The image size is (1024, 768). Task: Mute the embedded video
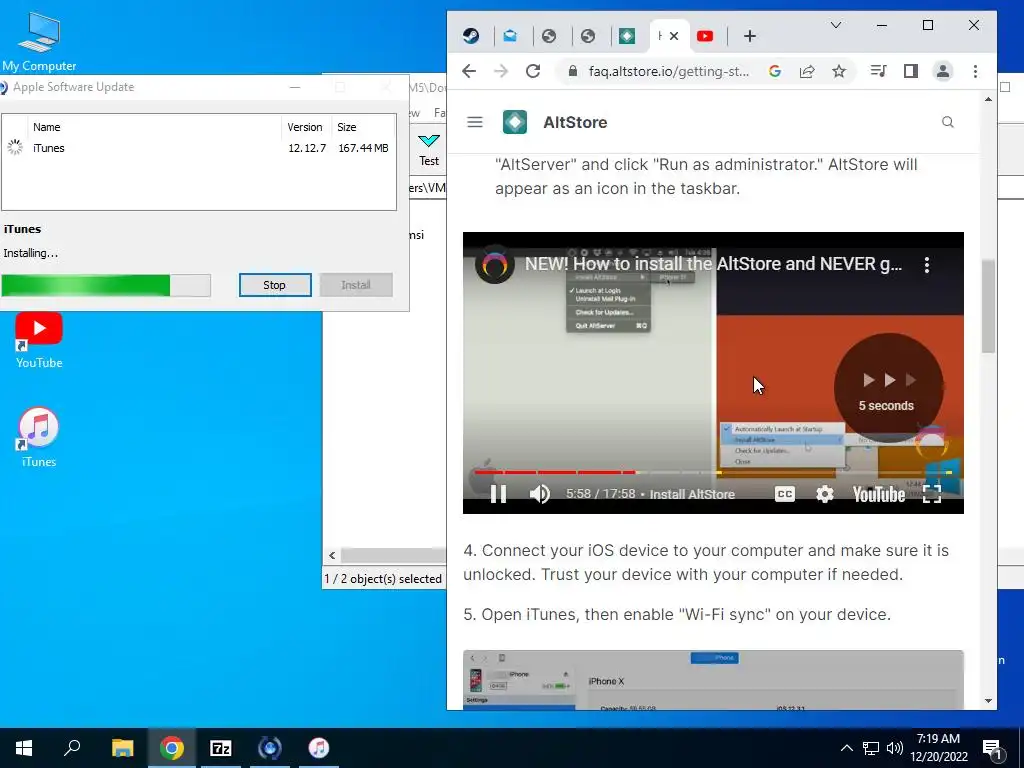pos(539,494)
